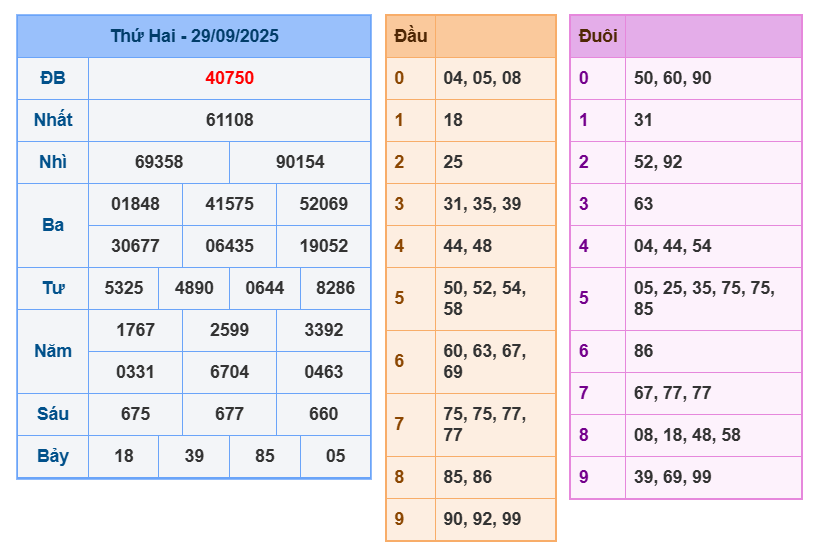
Task: Select third prize number 52069
Action: click(323, 204)
